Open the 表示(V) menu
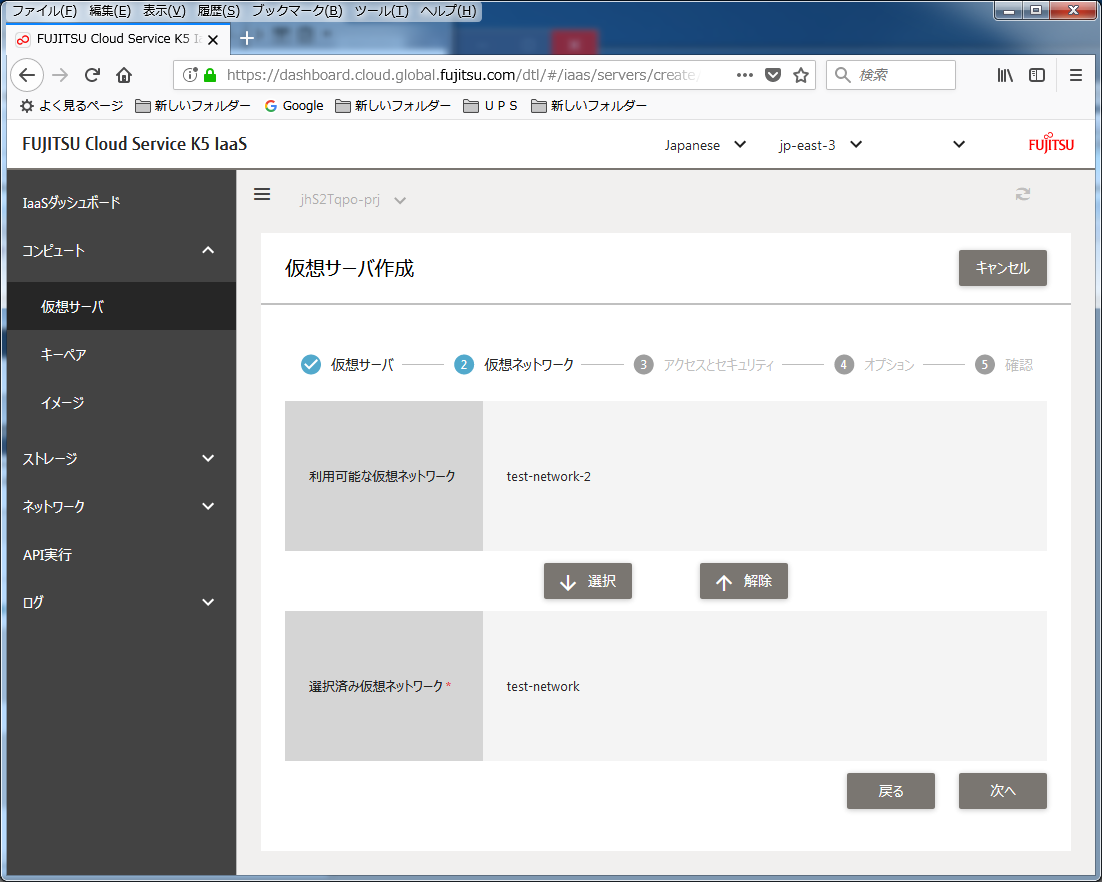 164,11
